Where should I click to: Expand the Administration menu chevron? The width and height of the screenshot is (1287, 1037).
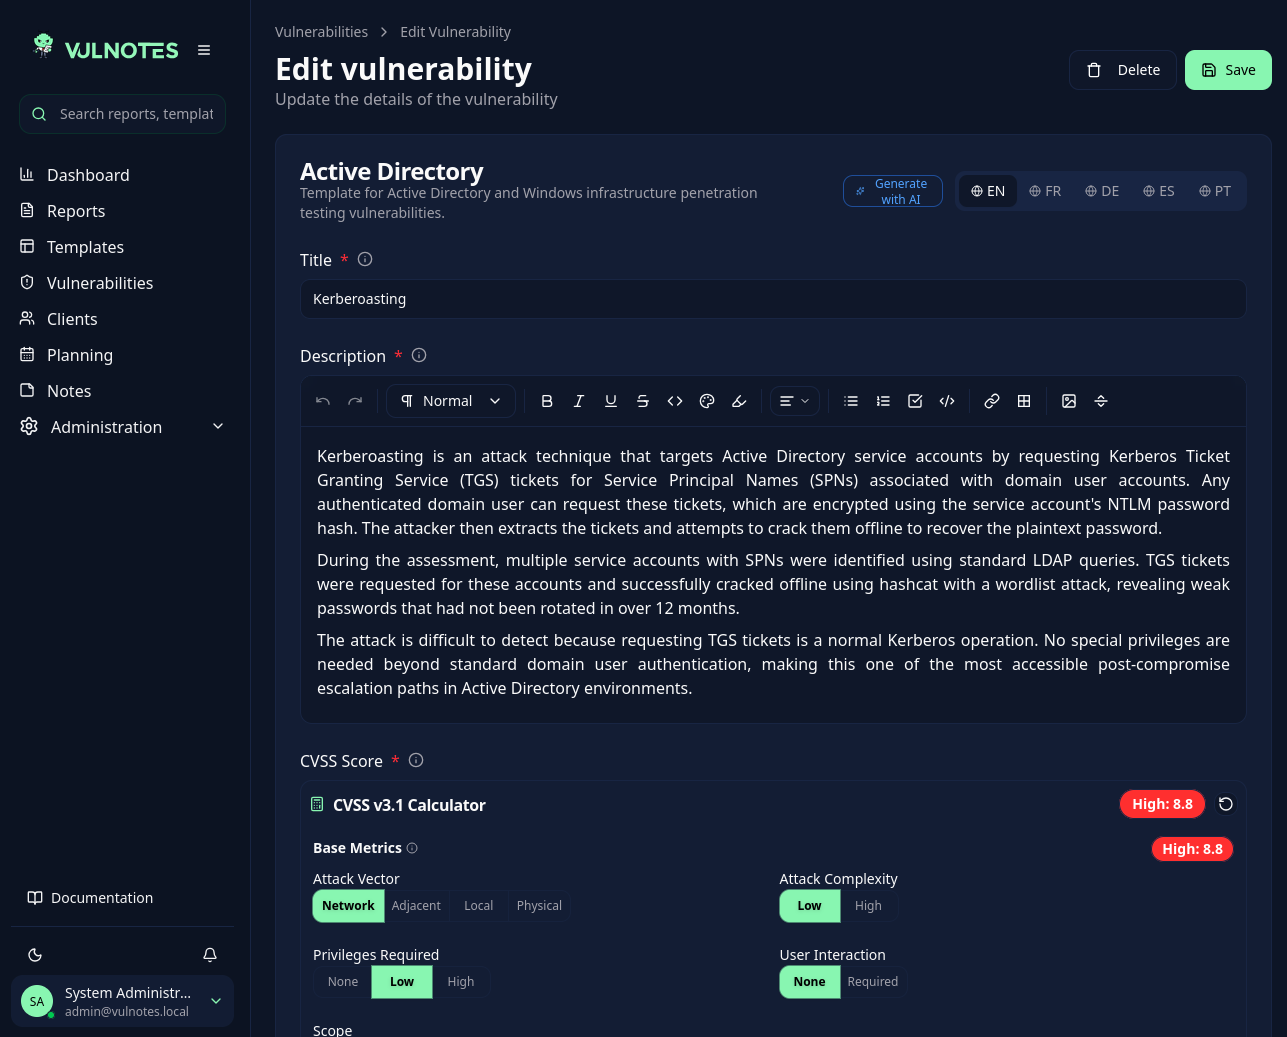[x=218, y=427]
